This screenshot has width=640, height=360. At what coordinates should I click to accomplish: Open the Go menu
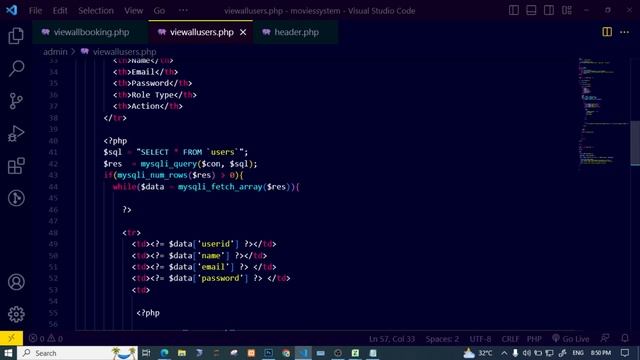click(159, 11)
